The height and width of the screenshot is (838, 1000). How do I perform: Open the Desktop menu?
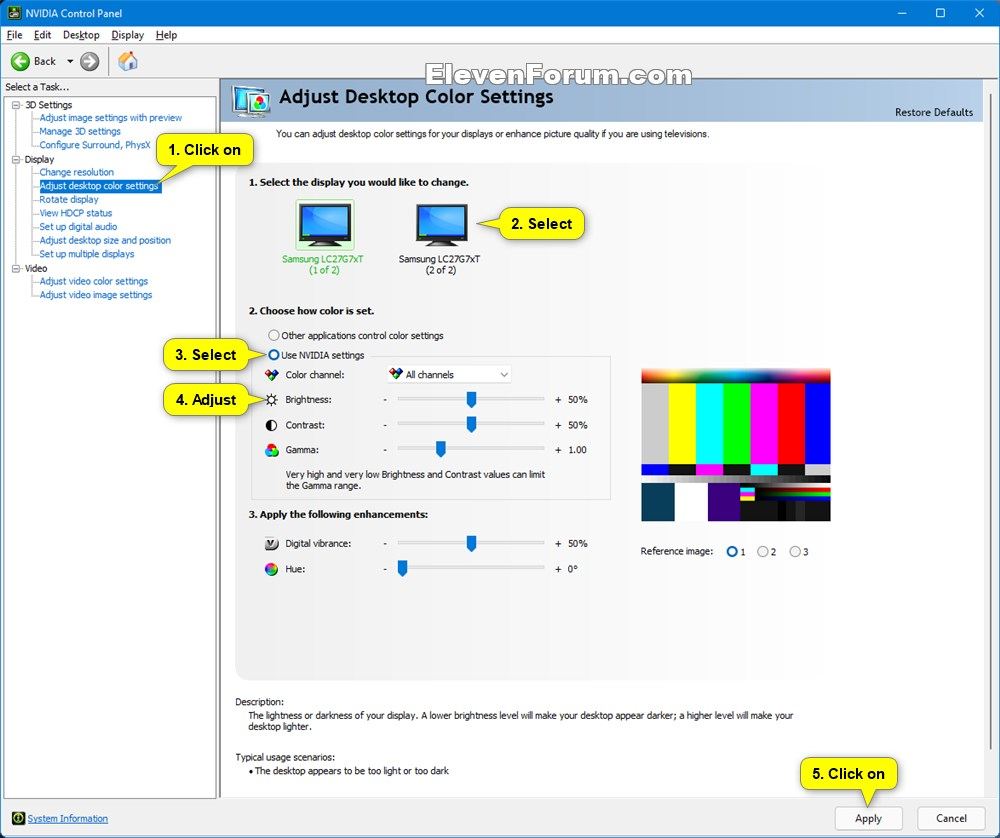[x=82, y=34]
